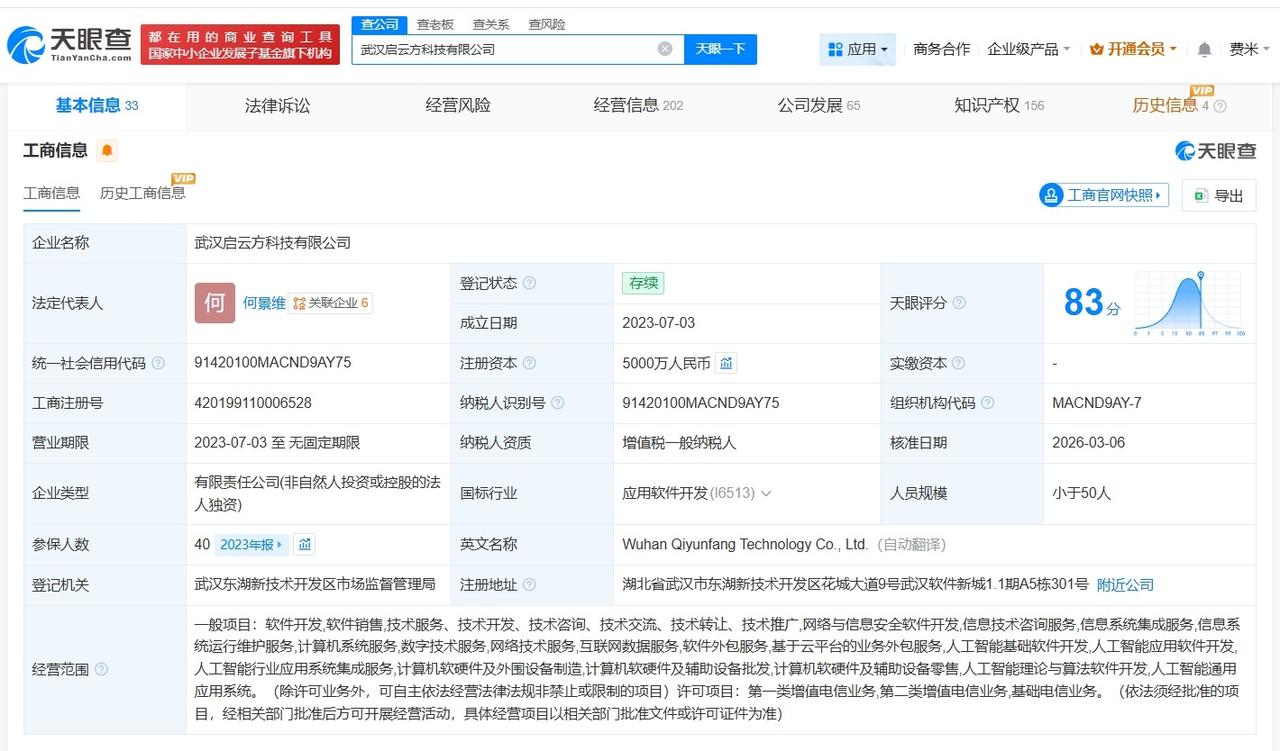Click the chart icon beside 2023年报
The width and height of the screenshot is (1280, 751).
[x=305, y=544]
